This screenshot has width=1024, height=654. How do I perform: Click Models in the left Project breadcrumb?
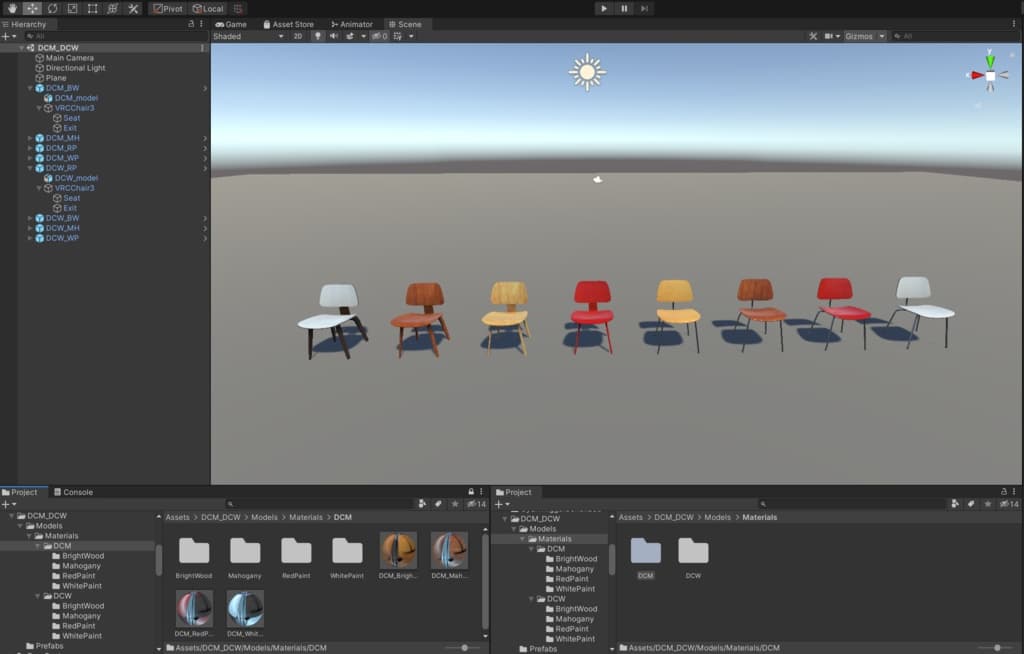pyautogui.click(x=264, y=517)
